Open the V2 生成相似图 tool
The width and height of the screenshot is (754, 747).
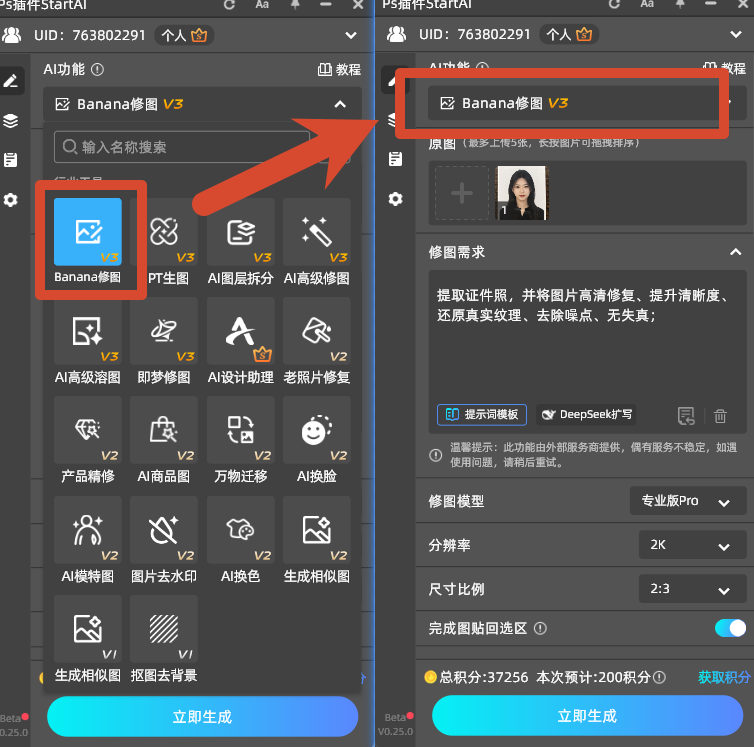click(x=317, y=530)
